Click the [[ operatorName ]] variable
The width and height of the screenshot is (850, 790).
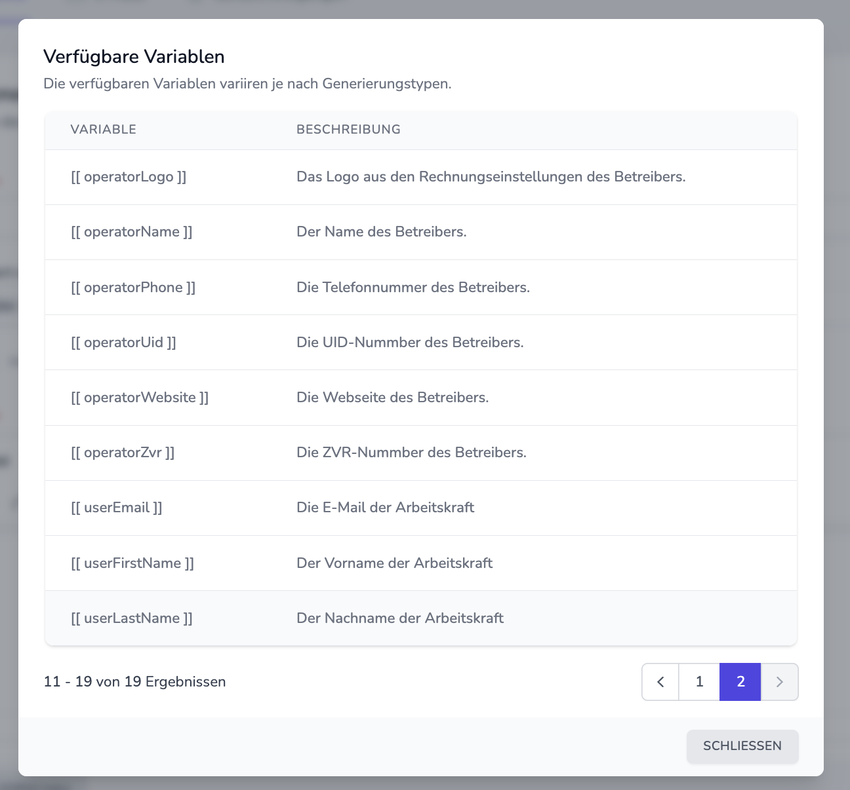pos(131,232)
